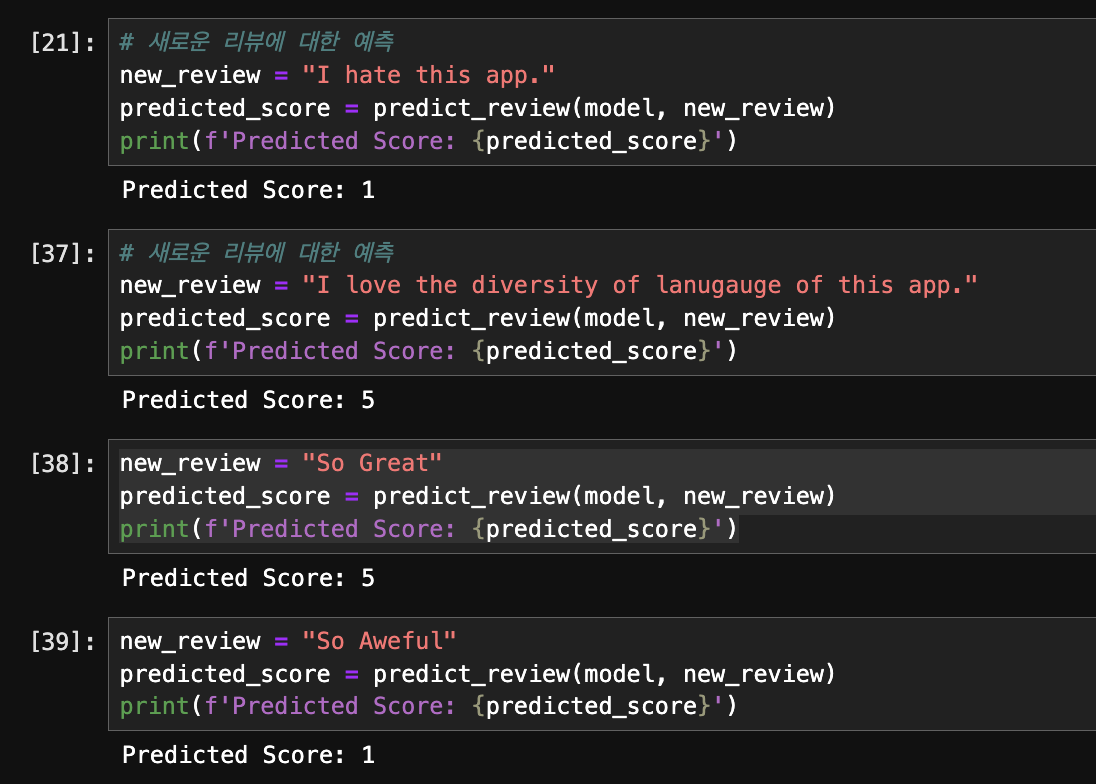This screenshot has width=1096, height=784.
Task: Click the string about diversity of lanugauge
Action: [640, 286]
